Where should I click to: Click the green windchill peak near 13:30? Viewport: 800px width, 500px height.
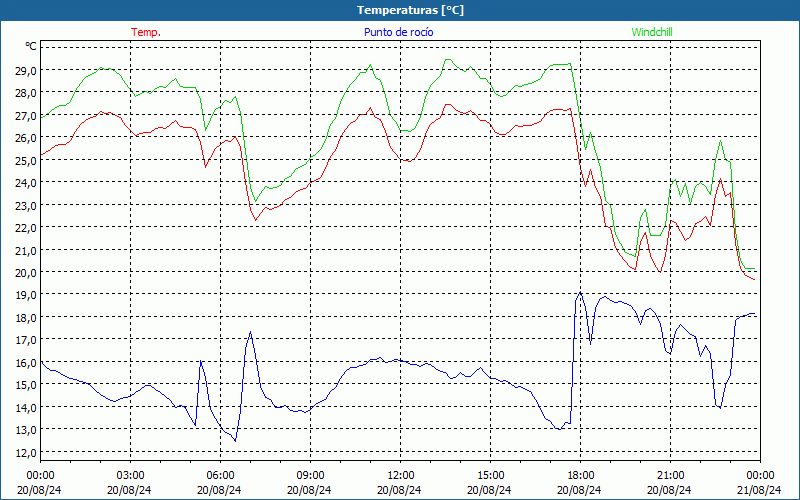point(447,60)
